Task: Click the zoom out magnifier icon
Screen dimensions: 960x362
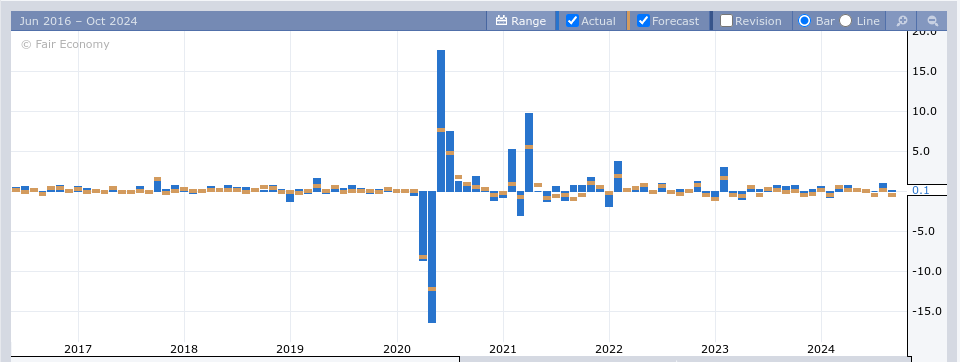Action: click(x=932, y=21)
